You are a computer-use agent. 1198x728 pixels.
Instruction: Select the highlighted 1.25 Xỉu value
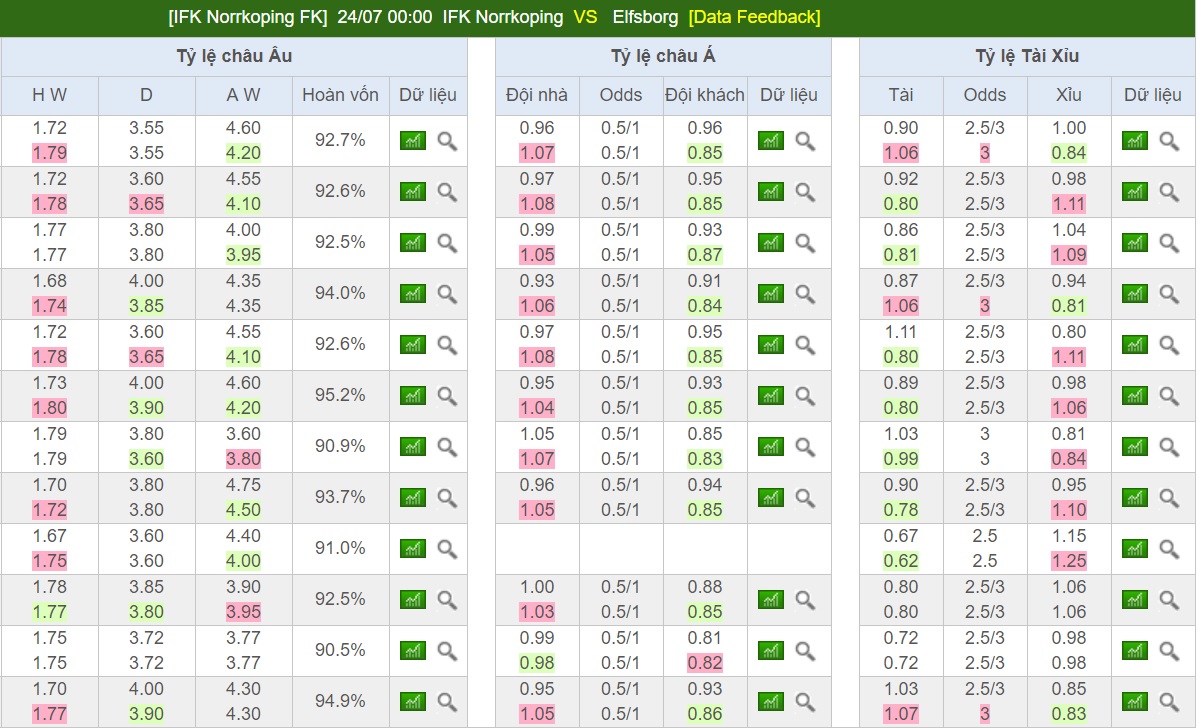(1068, 561)
